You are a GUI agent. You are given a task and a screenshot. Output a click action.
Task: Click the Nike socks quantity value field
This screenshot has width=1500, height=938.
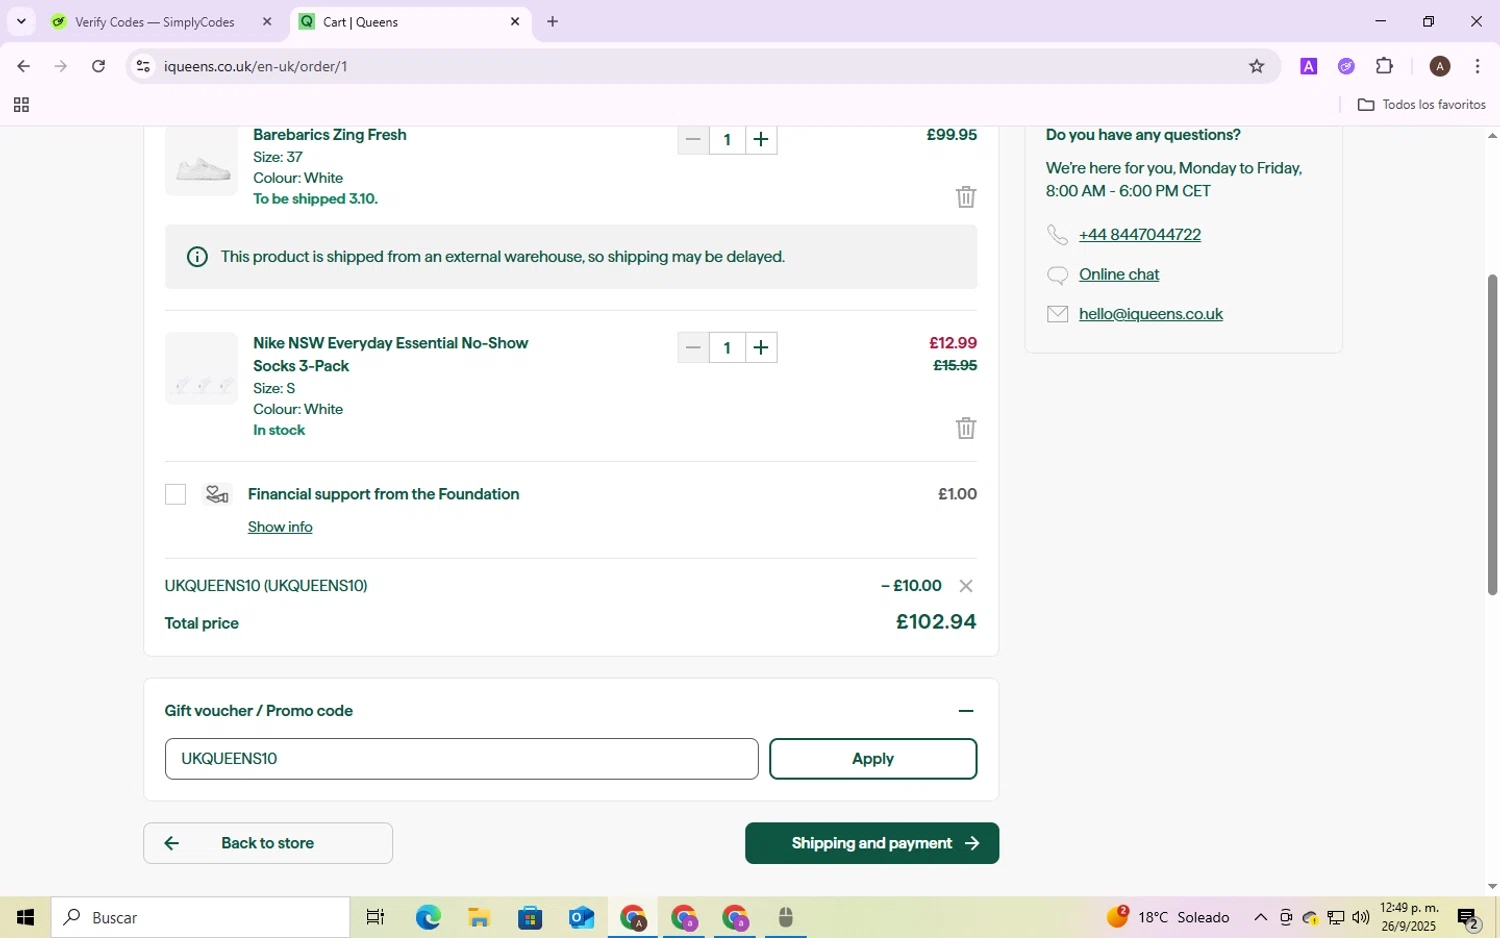click(727, 348)
